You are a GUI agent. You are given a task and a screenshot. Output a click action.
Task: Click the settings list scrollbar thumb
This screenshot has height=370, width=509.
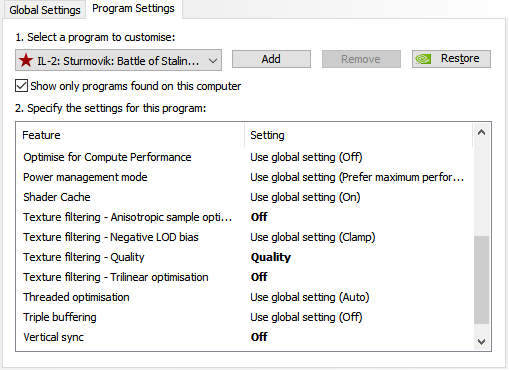coord(481,280)
